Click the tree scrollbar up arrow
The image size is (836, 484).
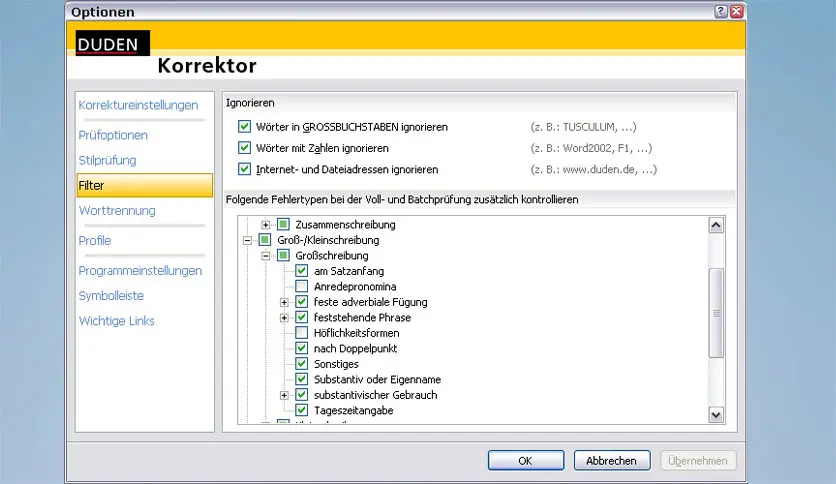tap(716, 225)
